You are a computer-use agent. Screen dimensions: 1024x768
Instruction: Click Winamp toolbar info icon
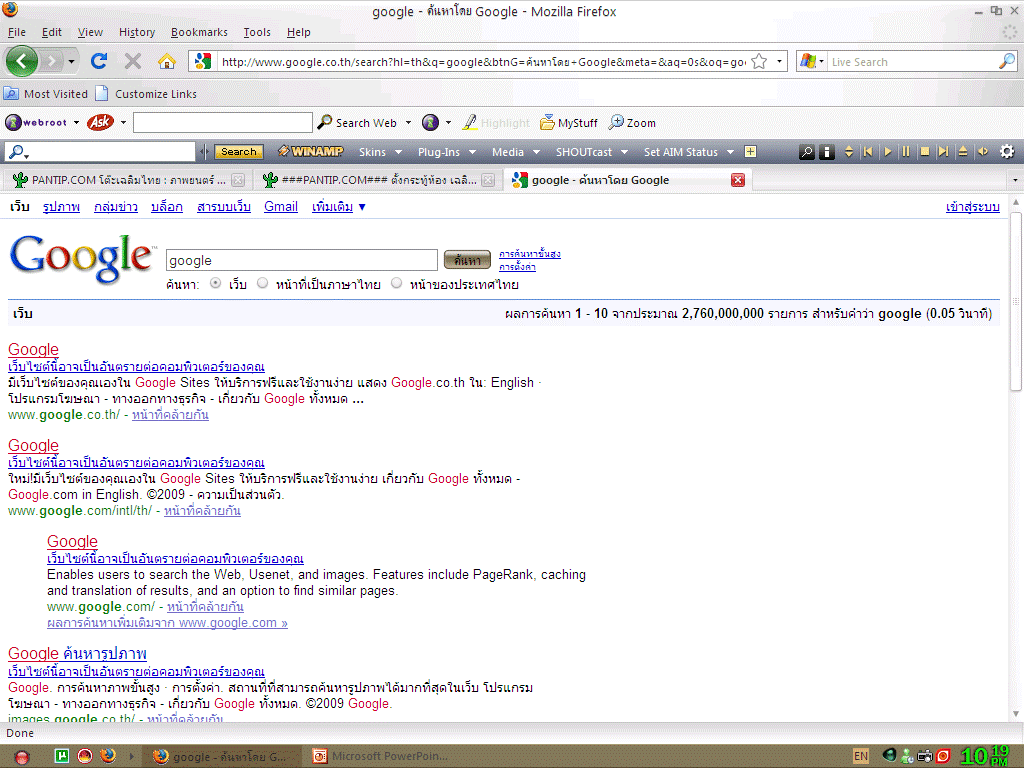(x=827, y=152)
